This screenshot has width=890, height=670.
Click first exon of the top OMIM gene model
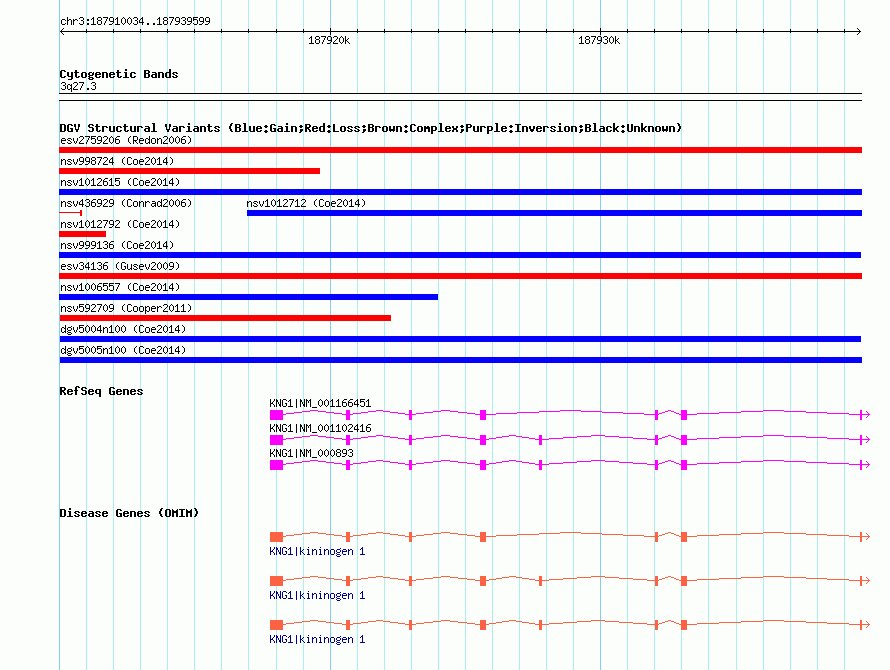(x=276, y=537)
